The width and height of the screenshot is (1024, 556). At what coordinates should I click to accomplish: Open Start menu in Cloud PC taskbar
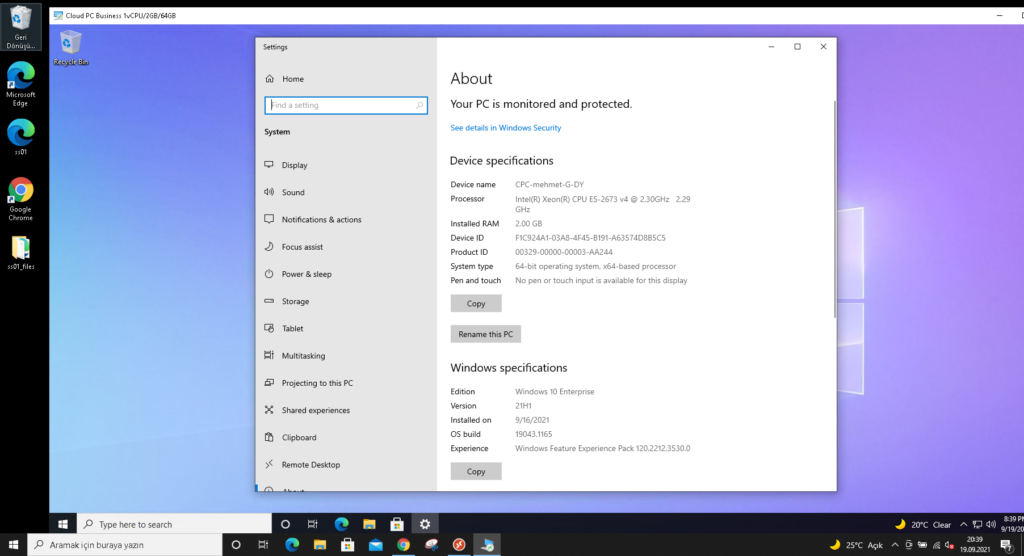(x=63, y=524)
